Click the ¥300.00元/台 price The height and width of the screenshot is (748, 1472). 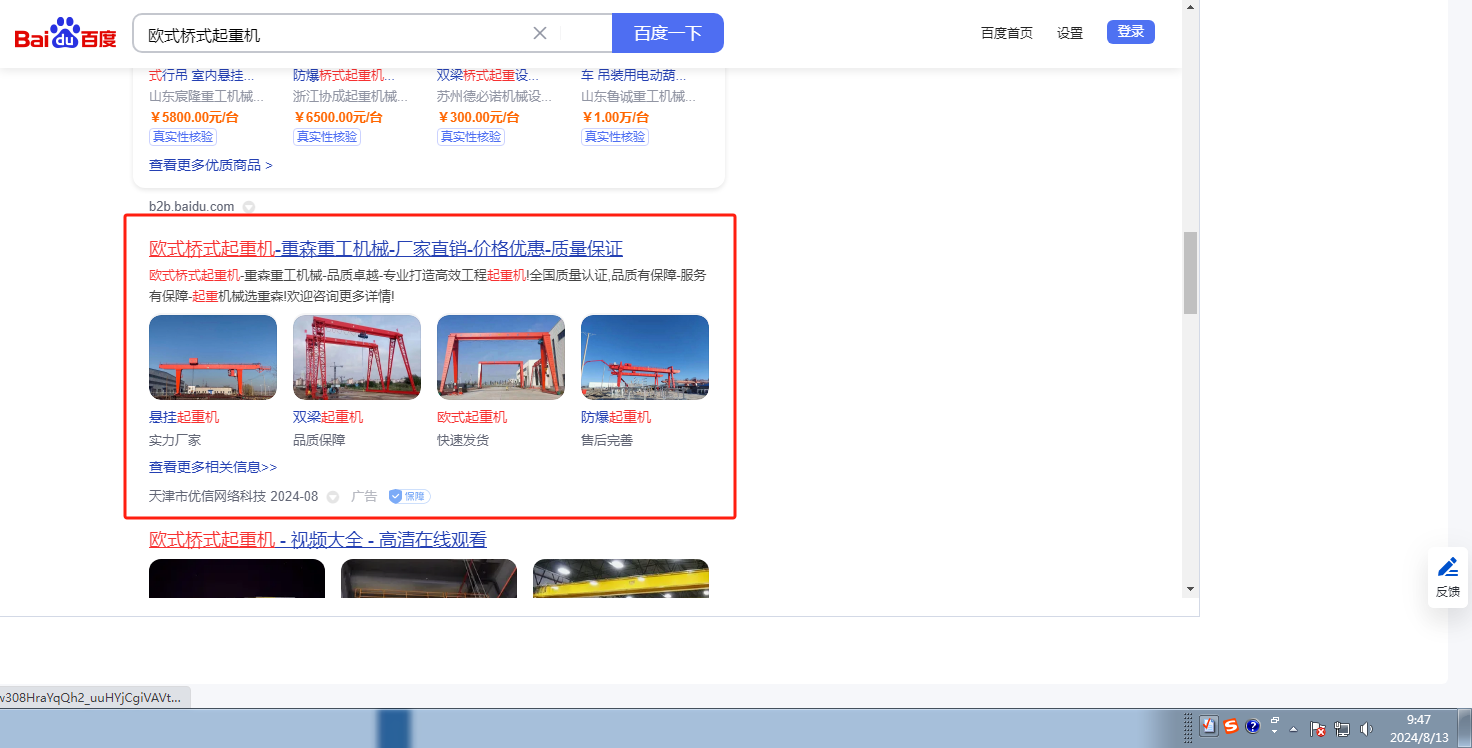coord(478,117)
